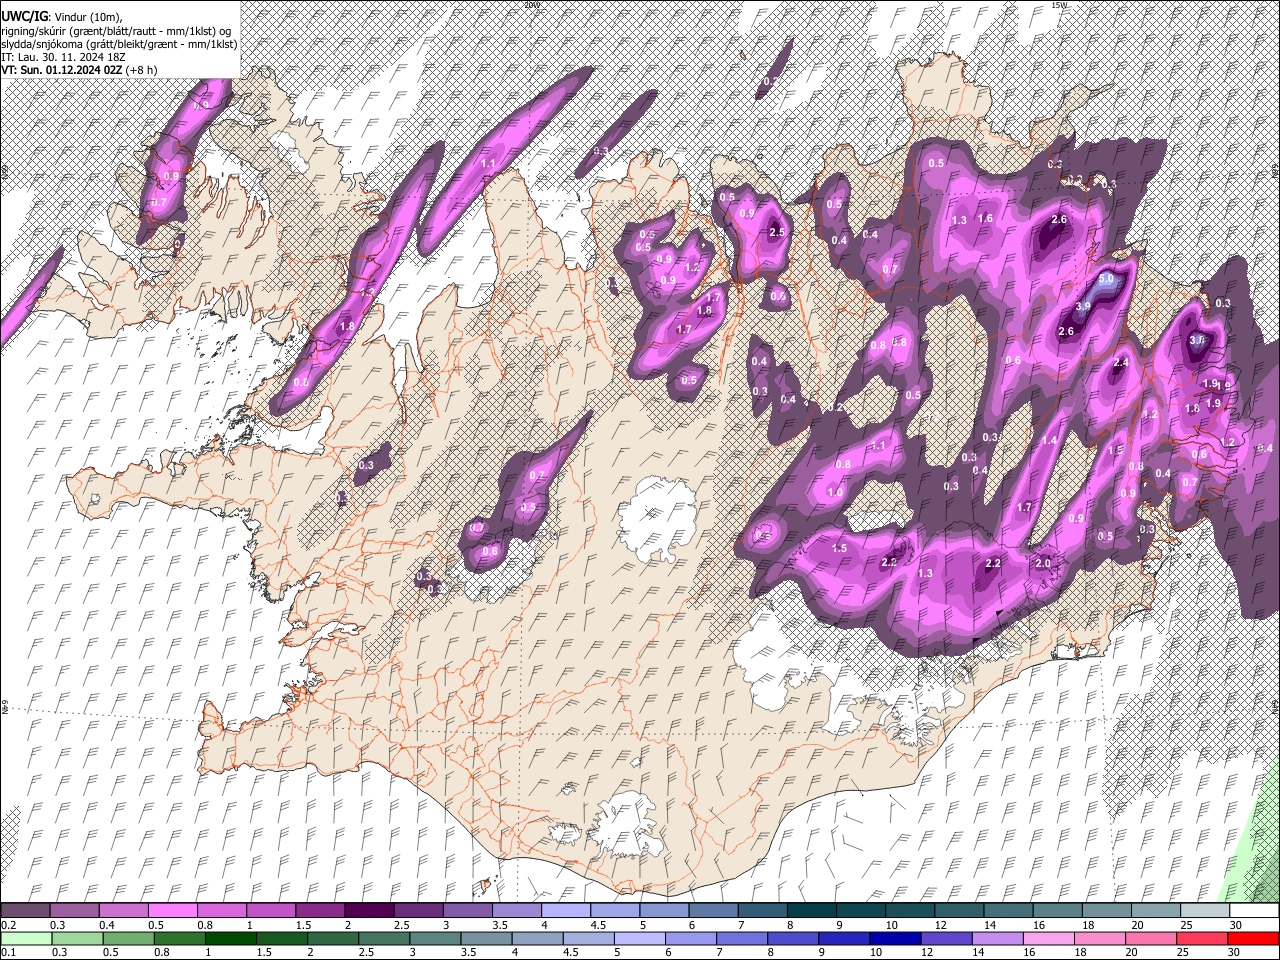
Task: Click the 'IT: Lau. 30. 11. 2024 18Z' line
Action: point(64,57)
